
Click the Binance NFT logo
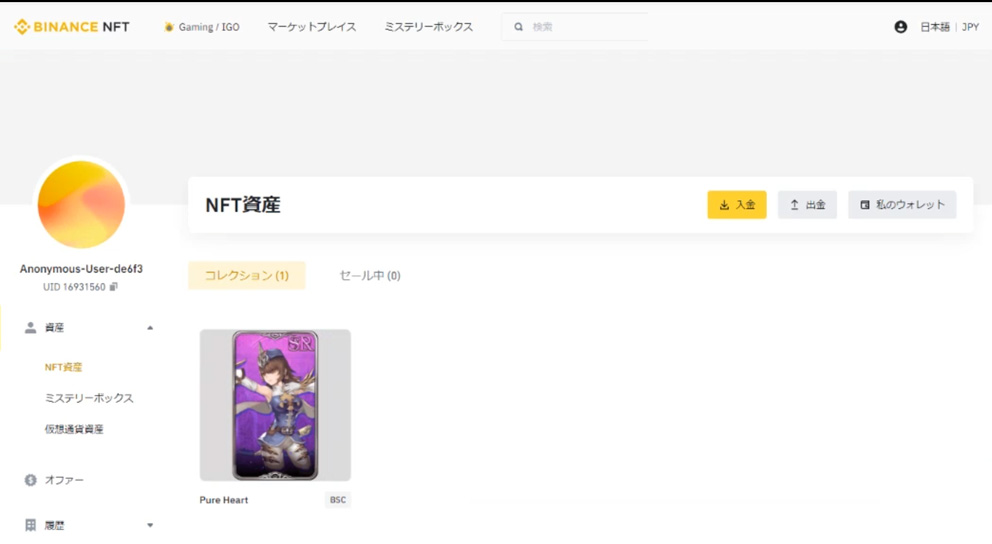[71, 27]
